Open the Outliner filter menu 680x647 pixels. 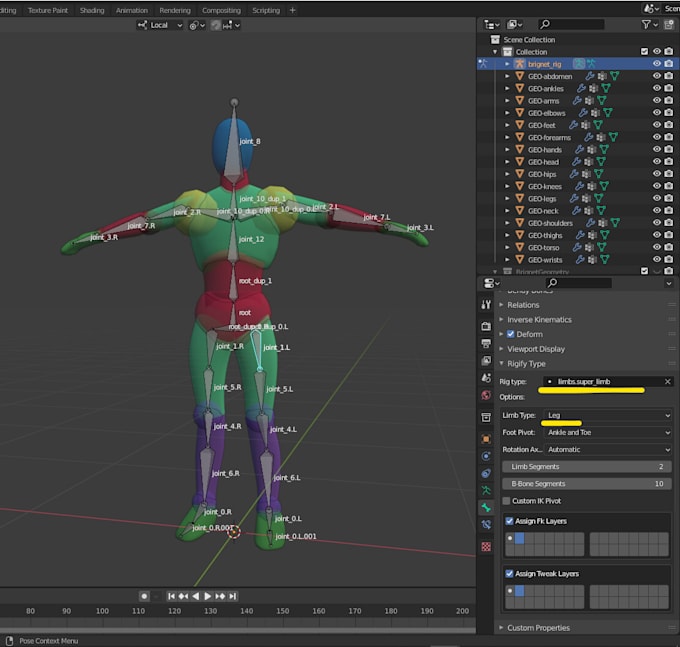click(649, 25)
